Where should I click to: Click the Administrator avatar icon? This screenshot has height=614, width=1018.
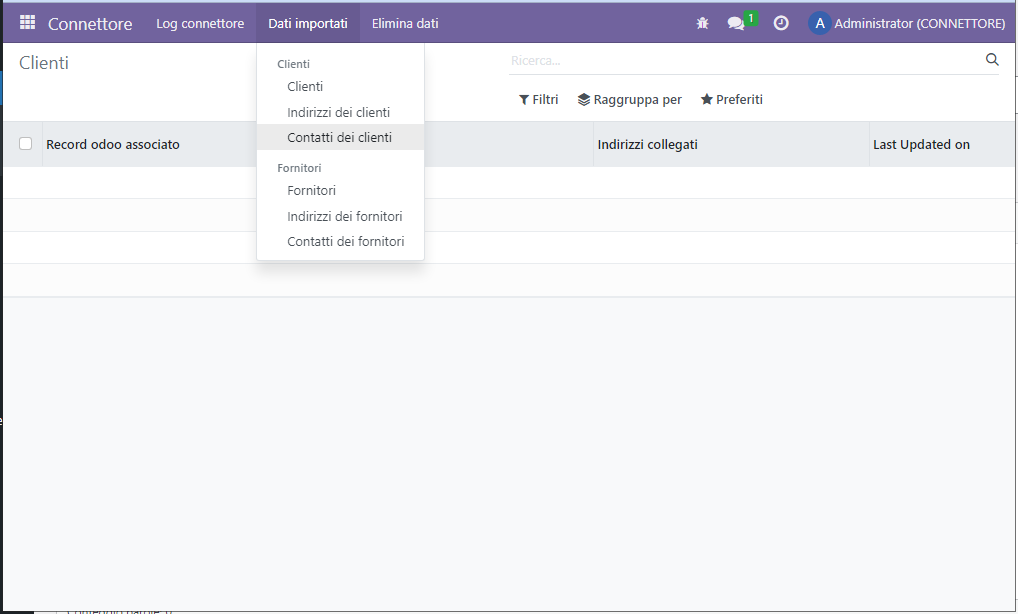coord(819,23)
